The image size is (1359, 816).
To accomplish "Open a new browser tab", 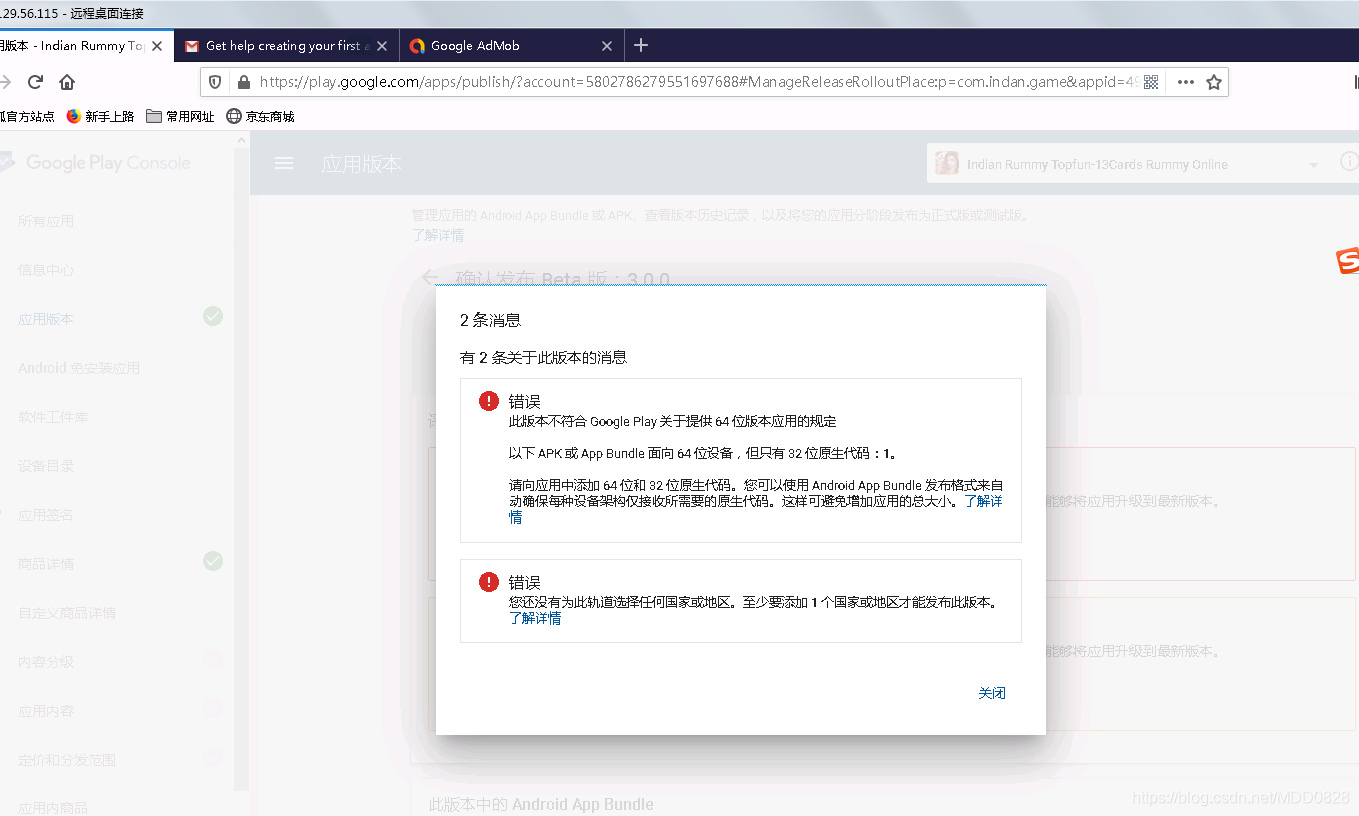I will point(641,45).
